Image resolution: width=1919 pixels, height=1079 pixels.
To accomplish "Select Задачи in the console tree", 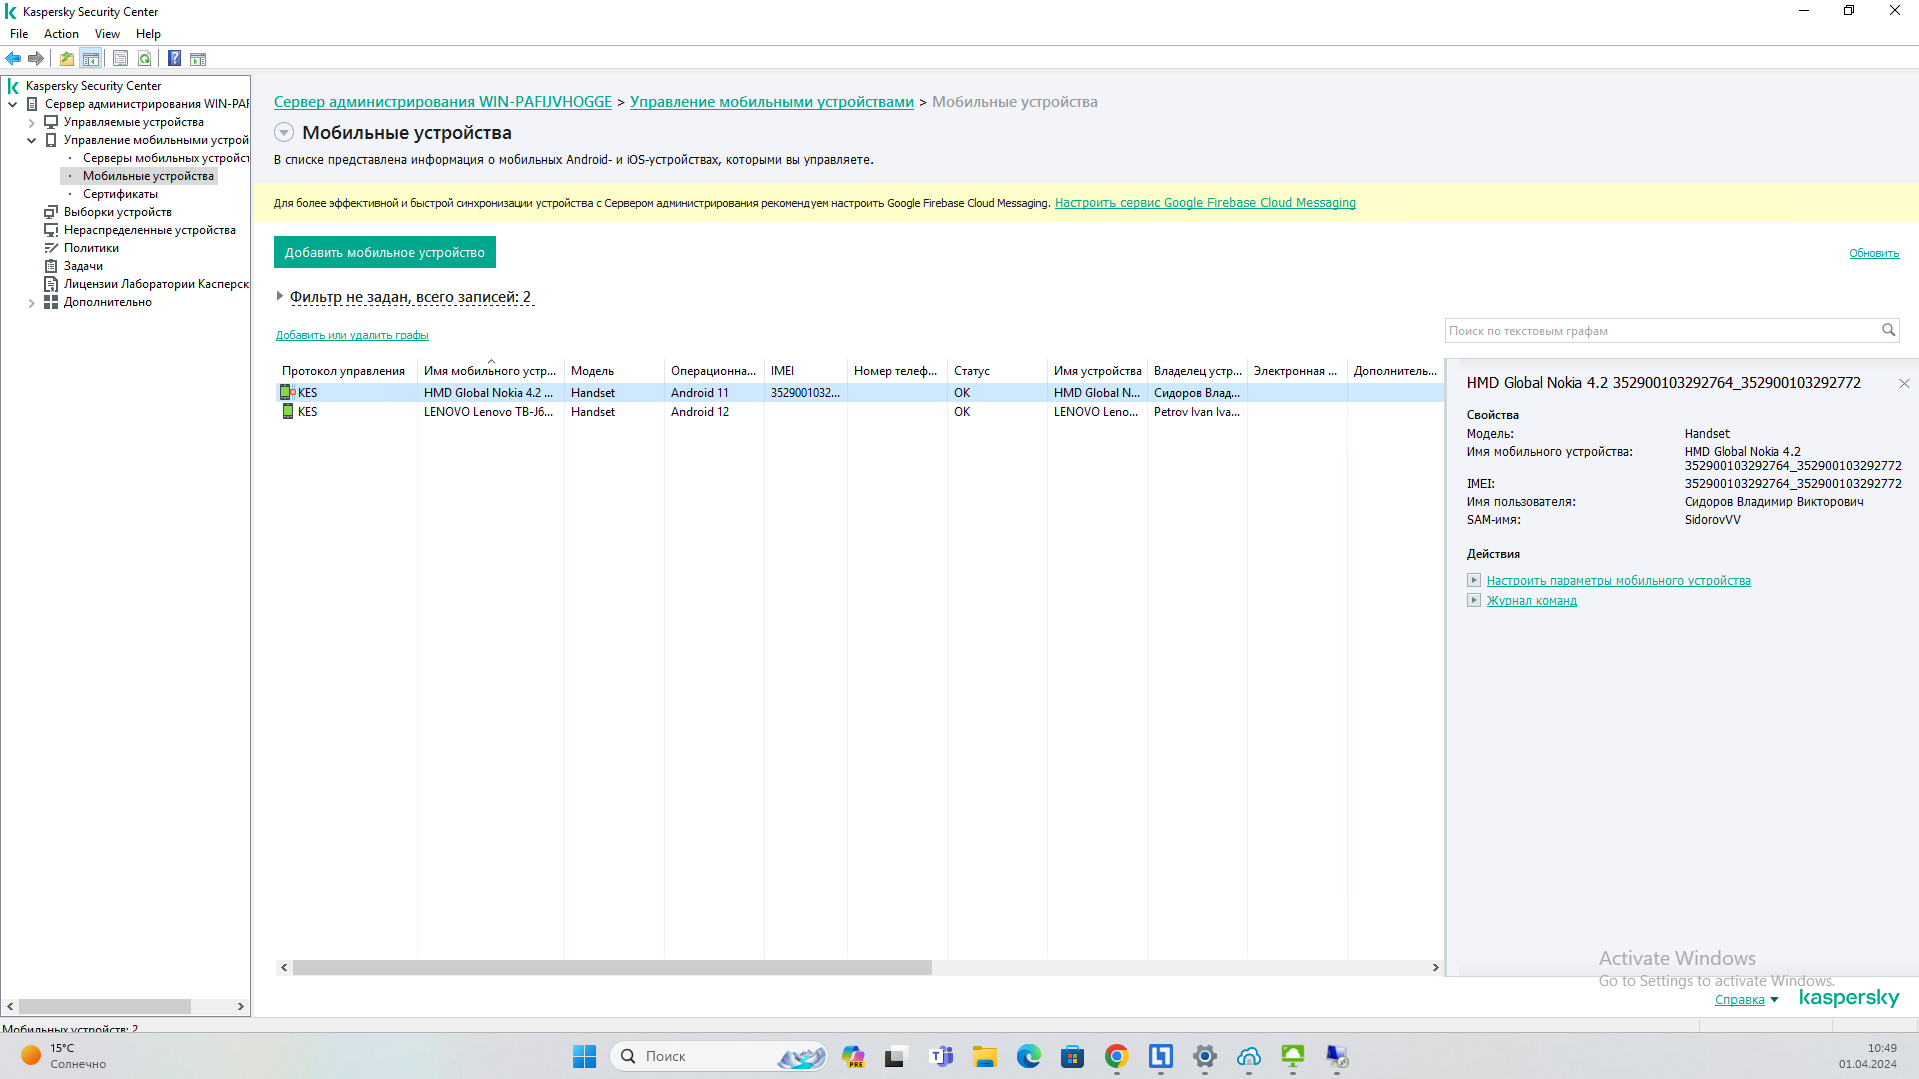I will click(x=83, y=266).
